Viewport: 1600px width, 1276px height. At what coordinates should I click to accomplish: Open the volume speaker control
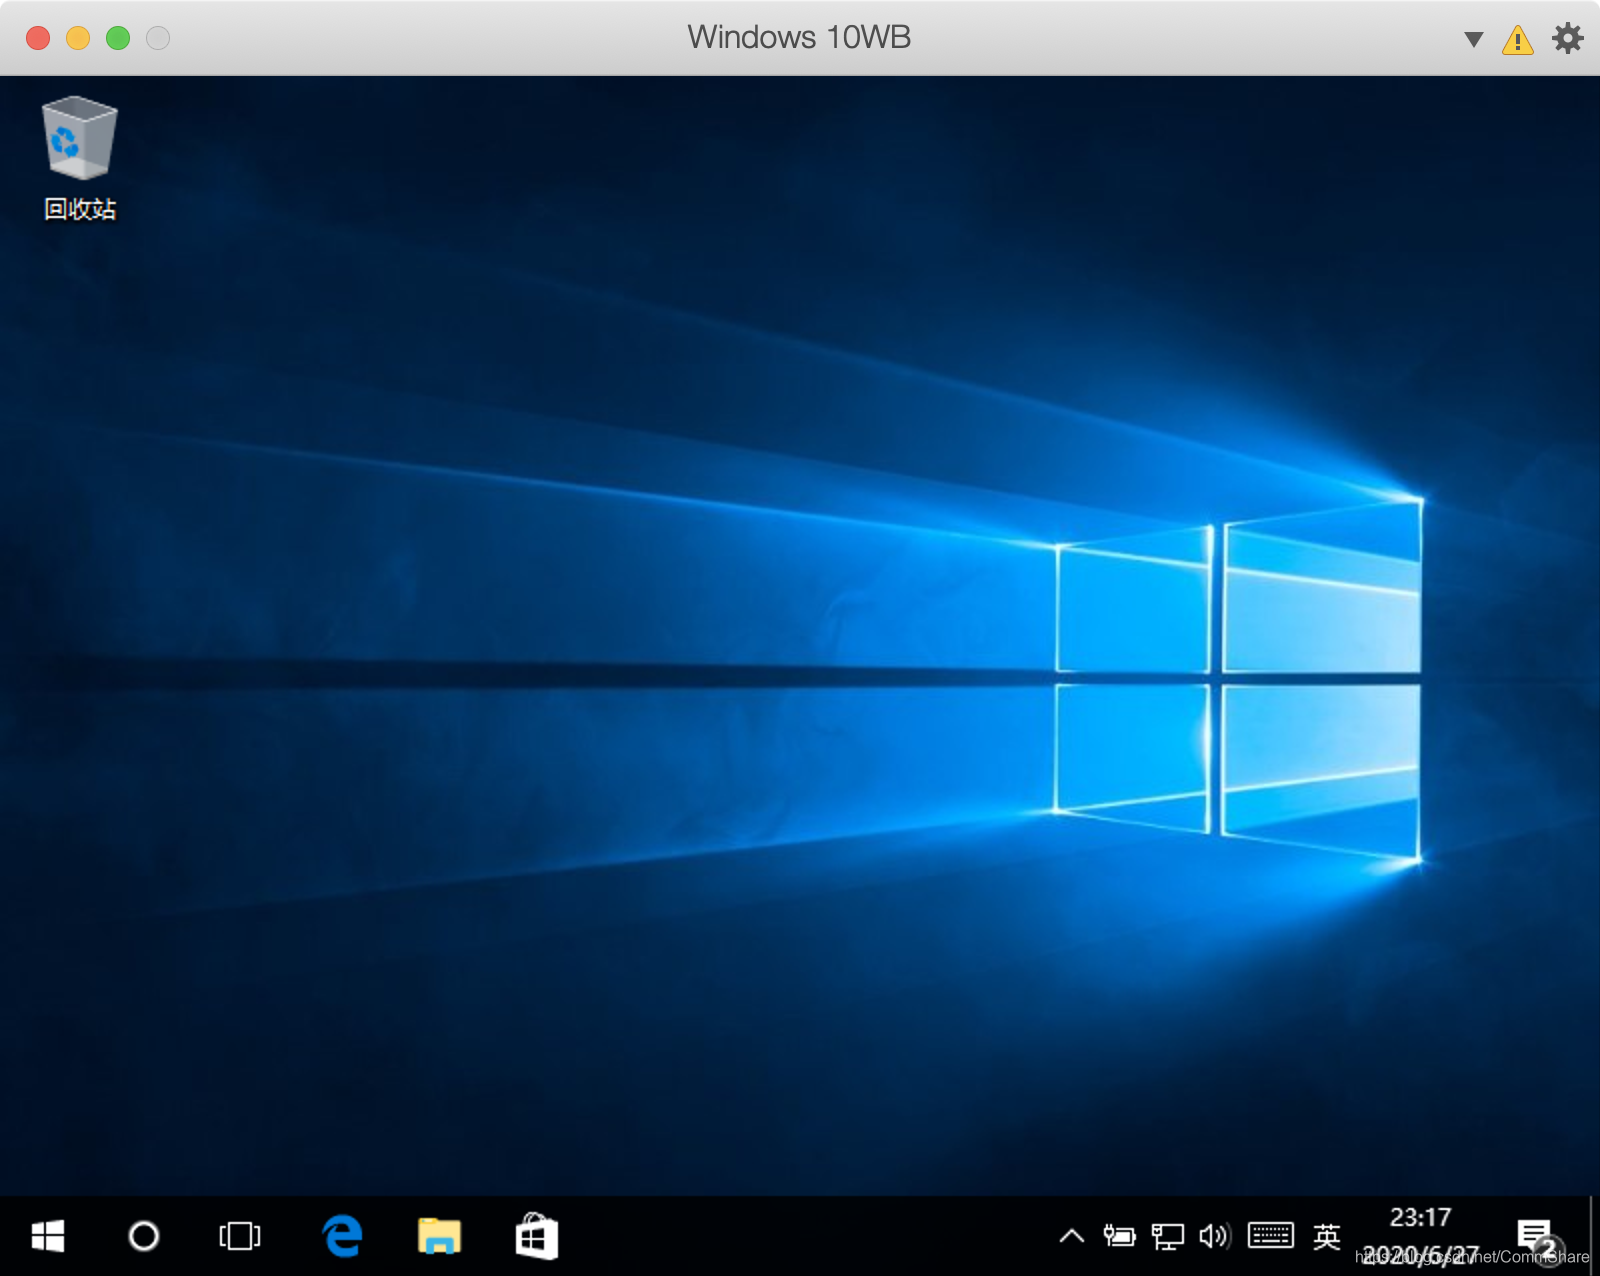click(1215, 1237)
